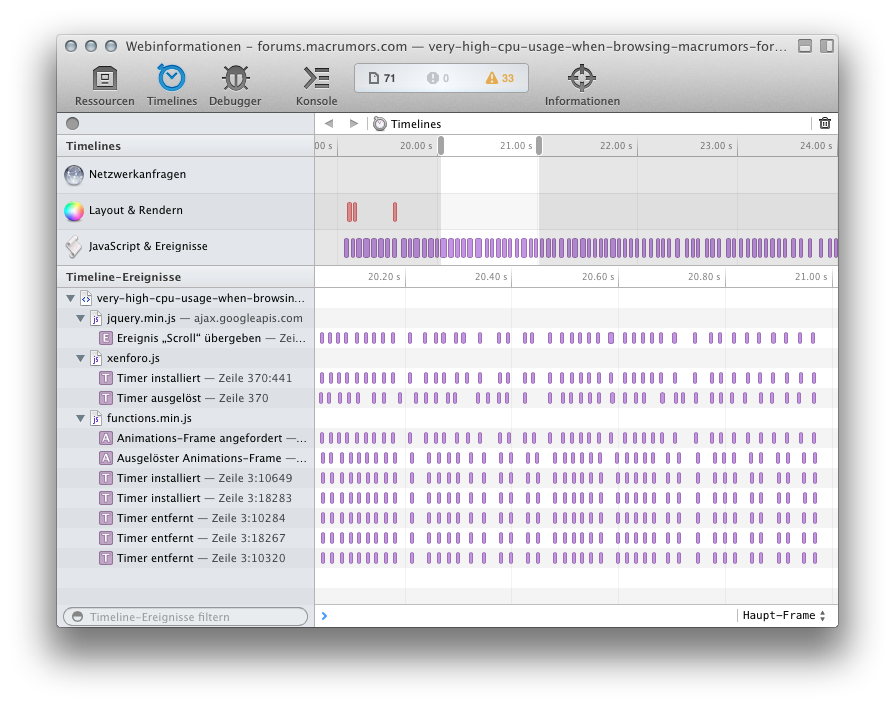Collapse the jquery.min.js tree node

(80, 318)
